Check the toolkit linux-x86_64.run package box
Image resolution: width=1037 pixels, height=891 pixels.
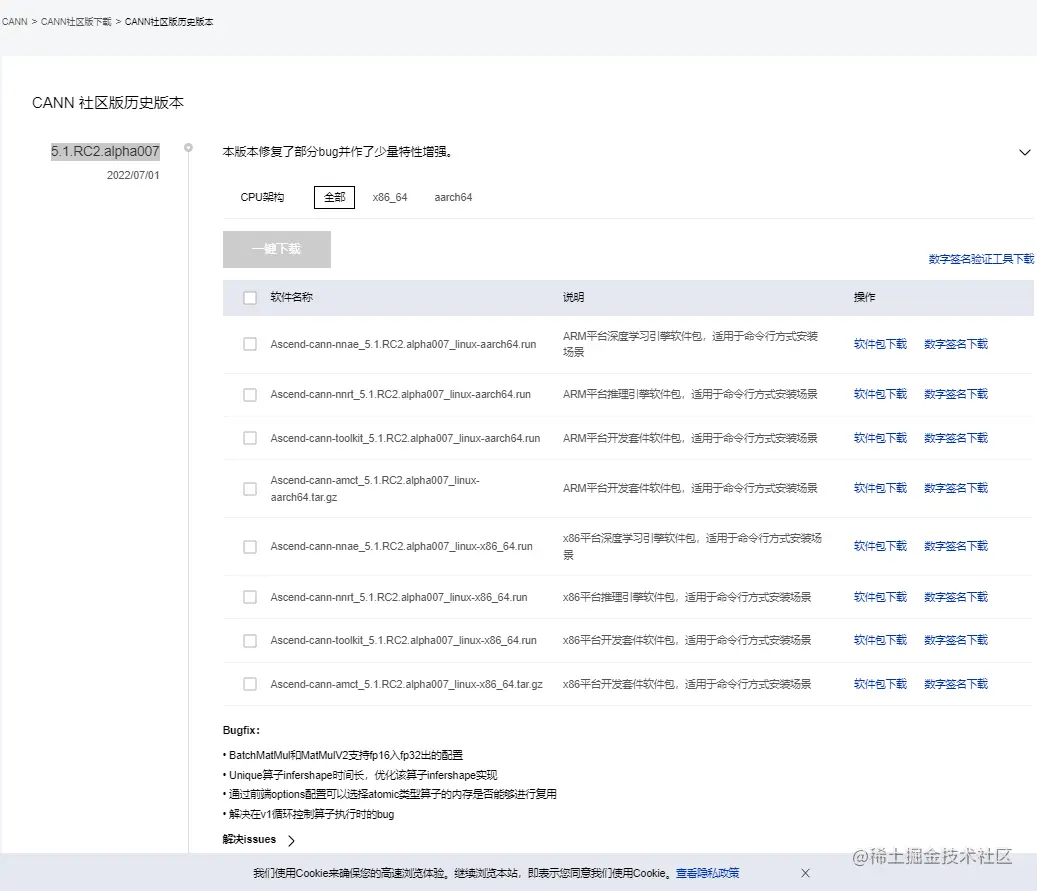[x=250, y=641]
